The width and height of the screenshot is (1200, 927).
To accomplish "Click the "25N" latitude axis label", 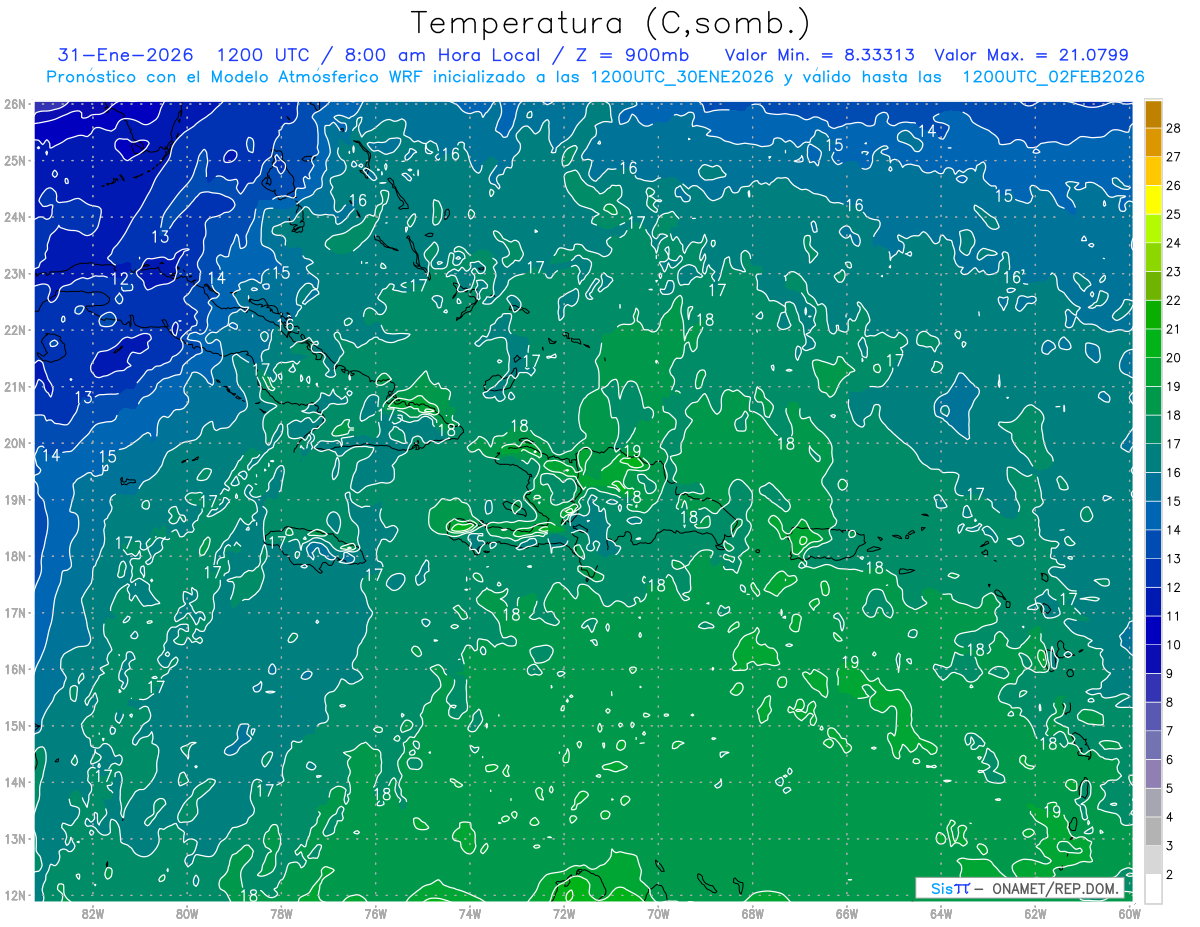I will (14, 160).
